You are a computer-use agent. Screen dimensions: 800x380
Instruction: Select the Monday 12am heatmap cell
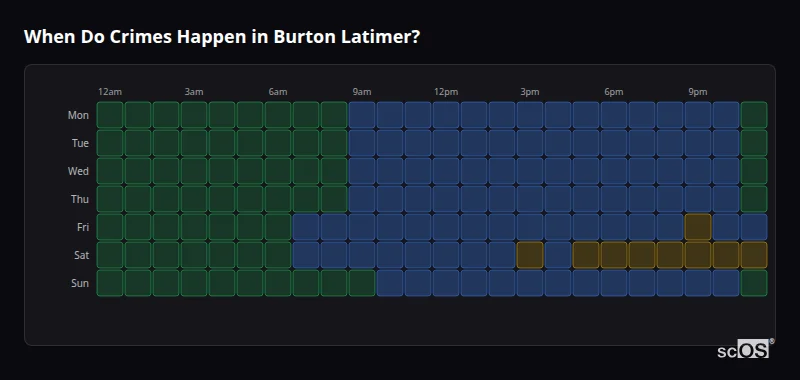pos(110,115)
